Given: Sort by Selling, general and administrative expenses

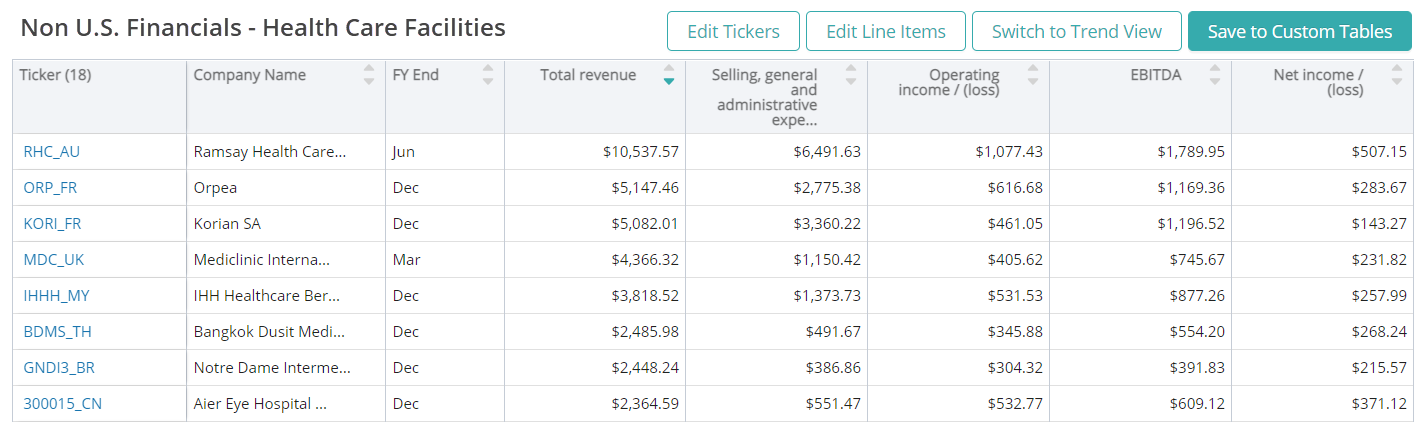Looking at the screenshot, I should click(851, 75).
